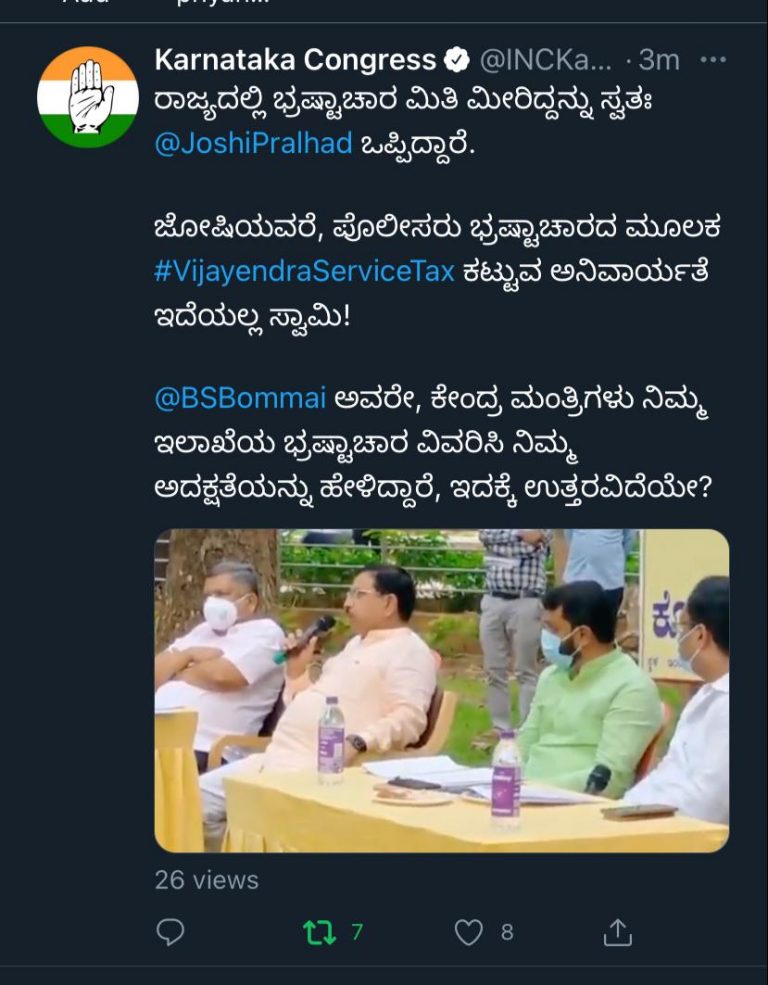
Task: Play the embedded video thumbnail
Action: point(441,690)
